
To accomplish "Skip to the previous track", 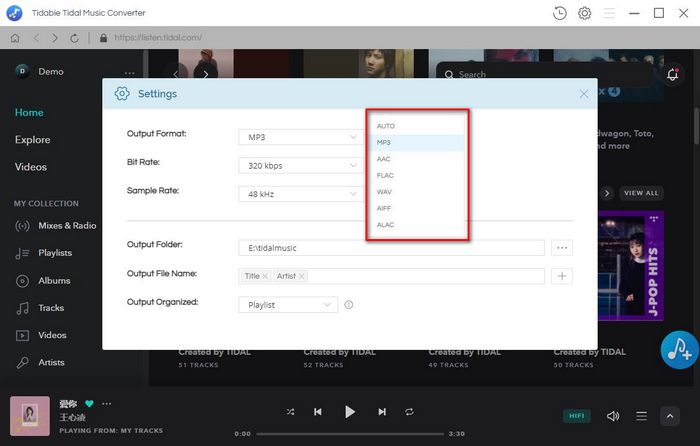I will [318, 412].
